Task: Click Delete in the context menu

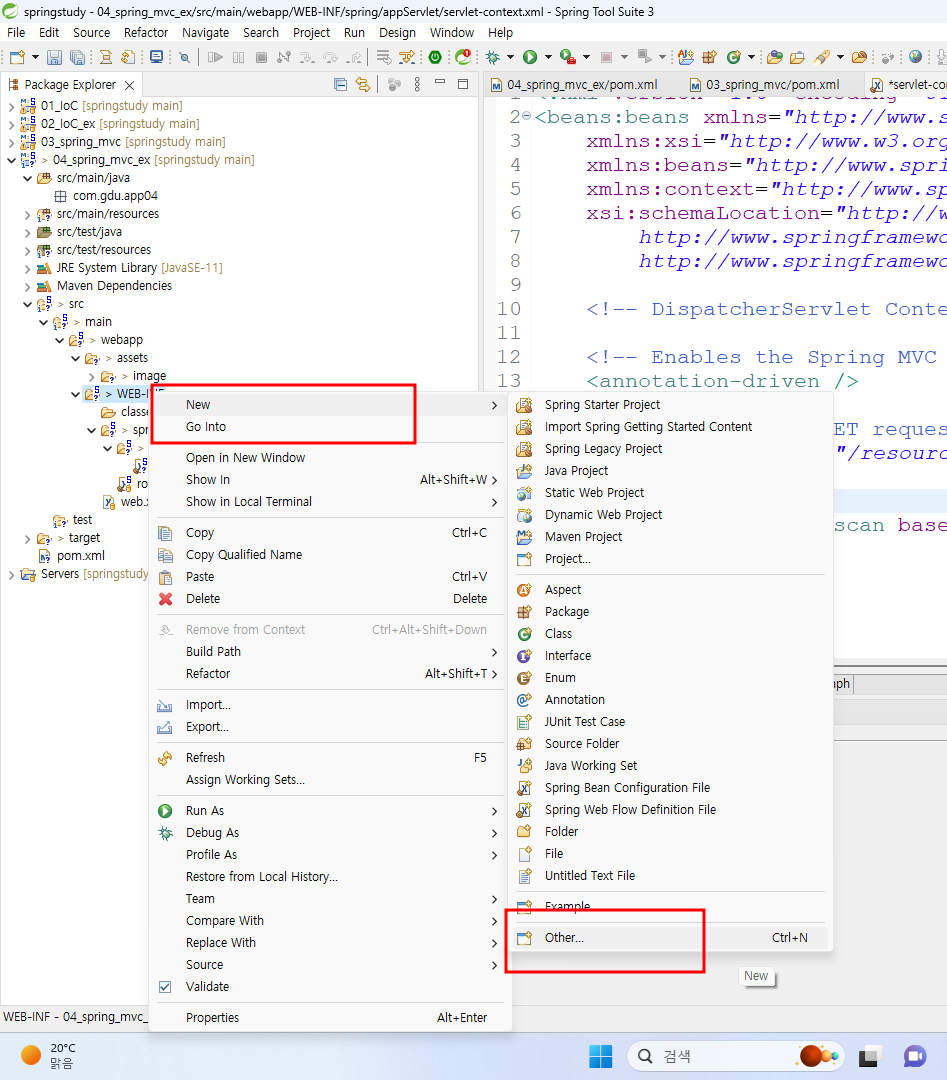Action: point(329,599)
